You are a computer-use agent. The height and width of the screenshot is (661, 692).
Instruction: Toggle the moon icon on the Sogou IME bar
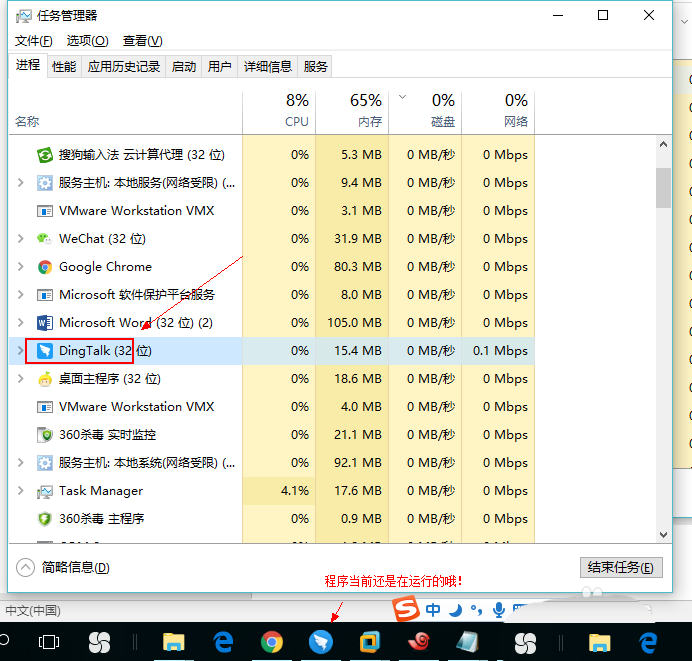[455, 610]
